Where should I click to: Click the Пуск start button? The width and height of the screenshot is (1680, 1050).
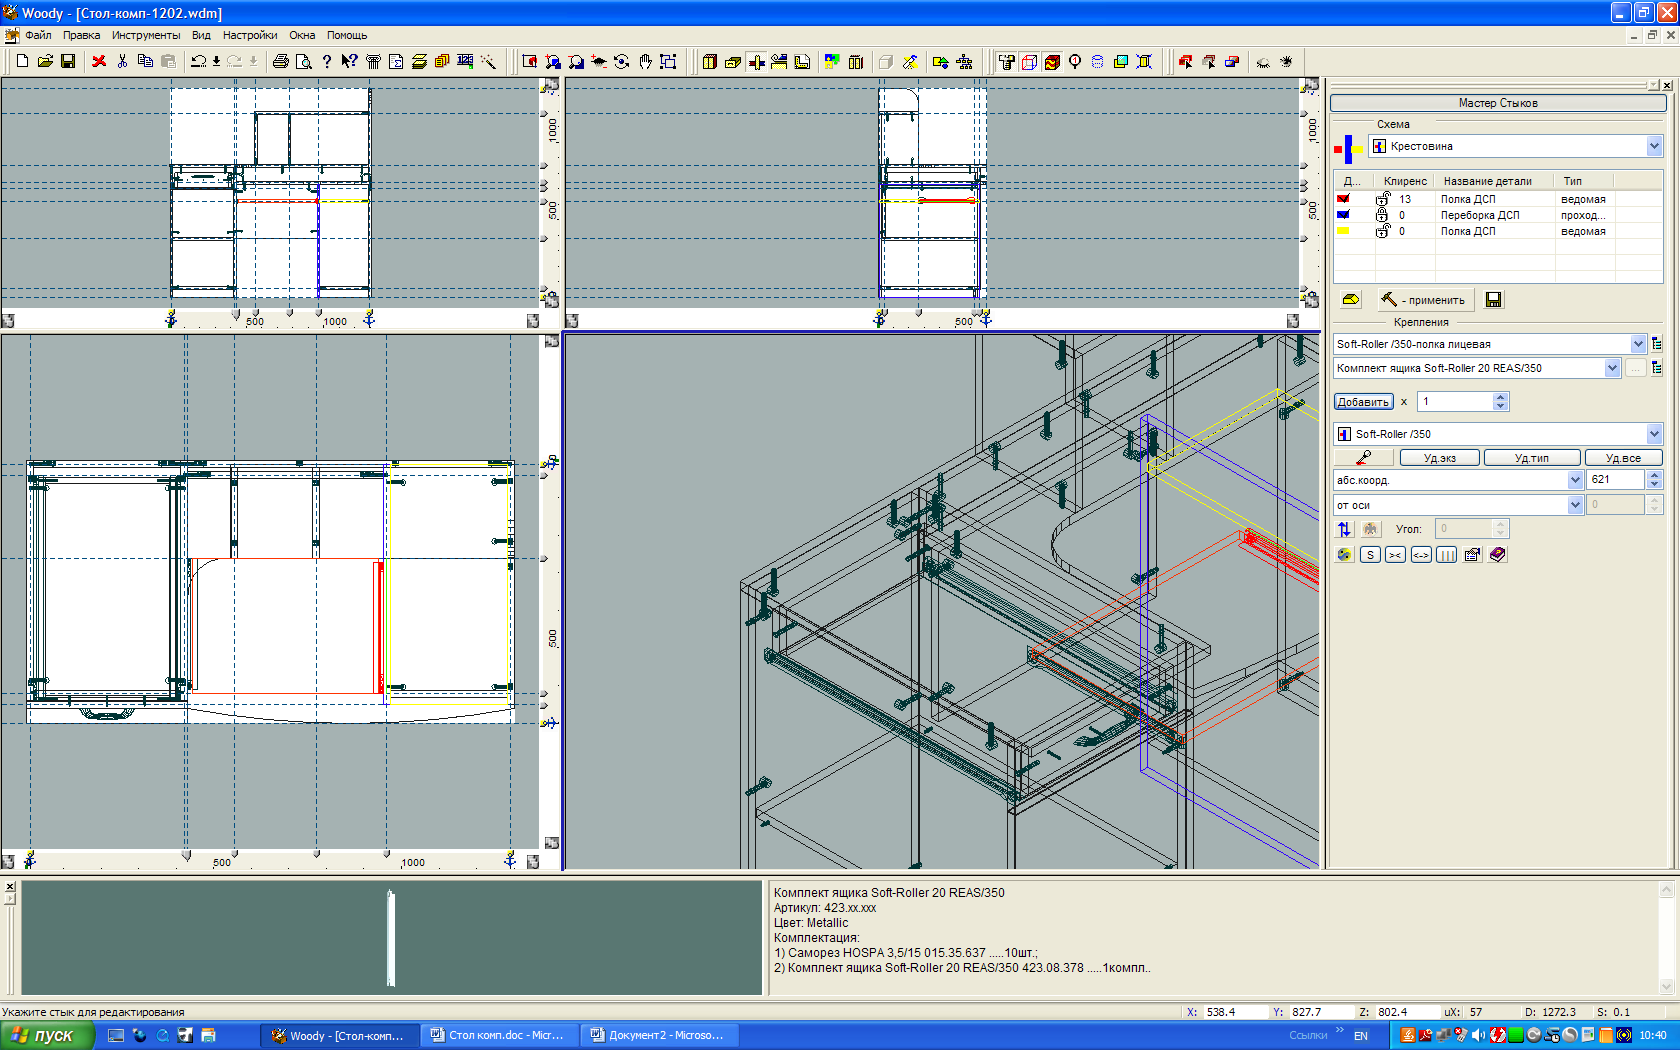click(x=46, y=1035)
